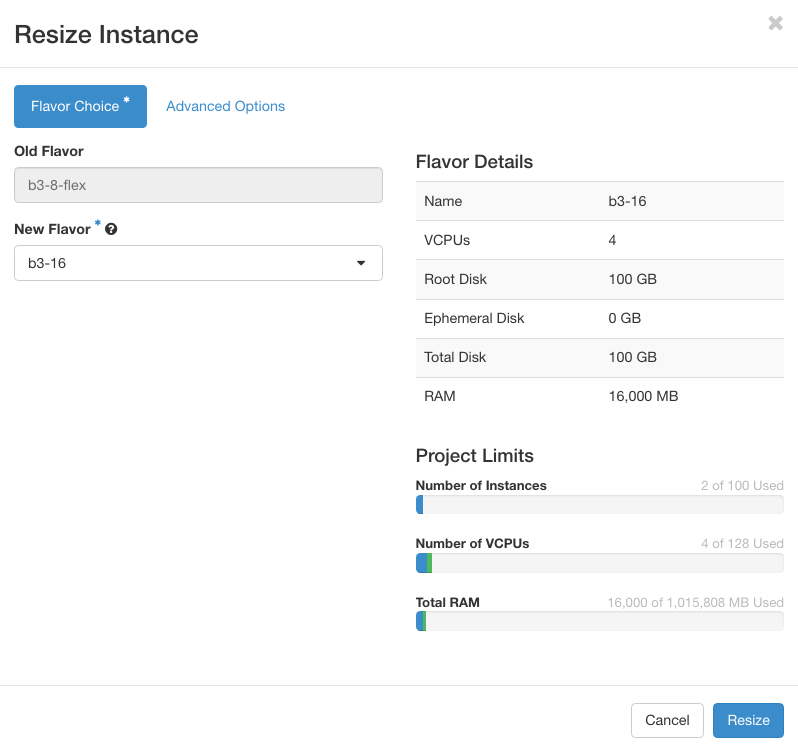Select the Flavor Choice tab
798x751 pixels.
(80, 106)
